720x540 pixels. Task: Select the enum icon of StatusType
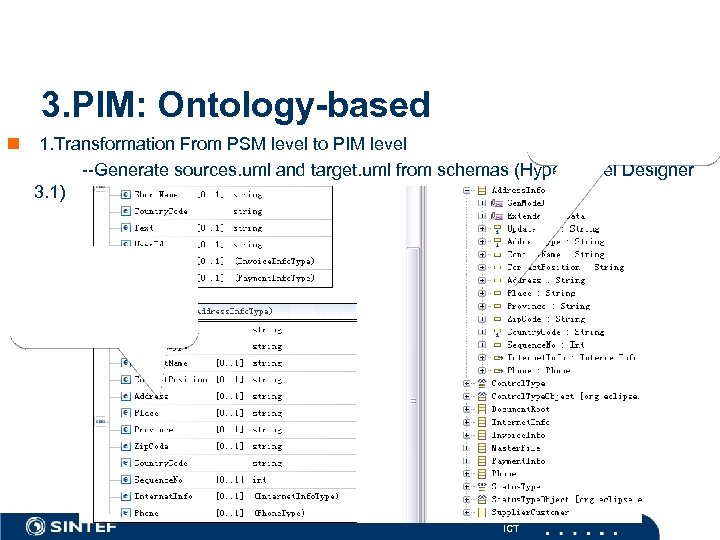click(x=482, y=486)
